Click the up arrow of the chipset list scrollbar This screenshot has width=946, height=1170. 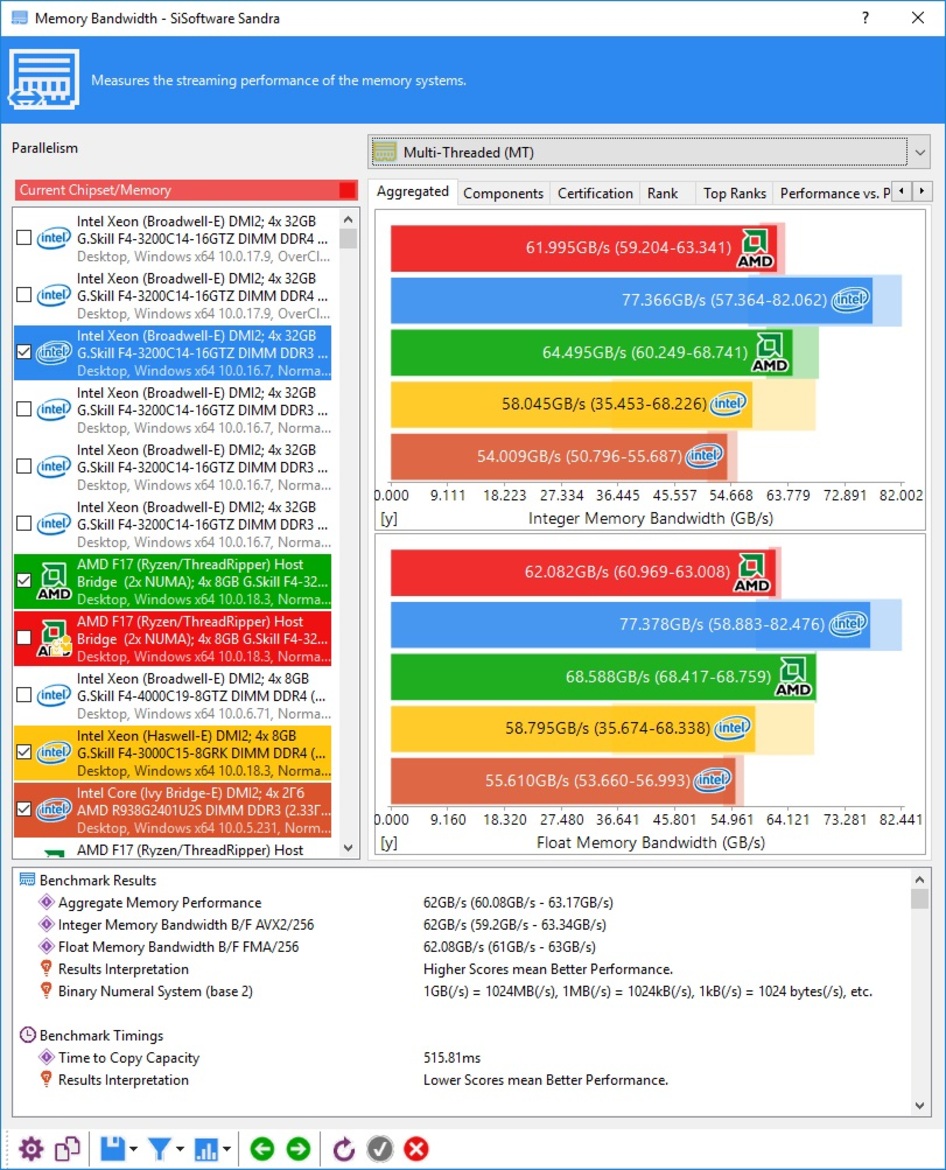pos(348,220)
